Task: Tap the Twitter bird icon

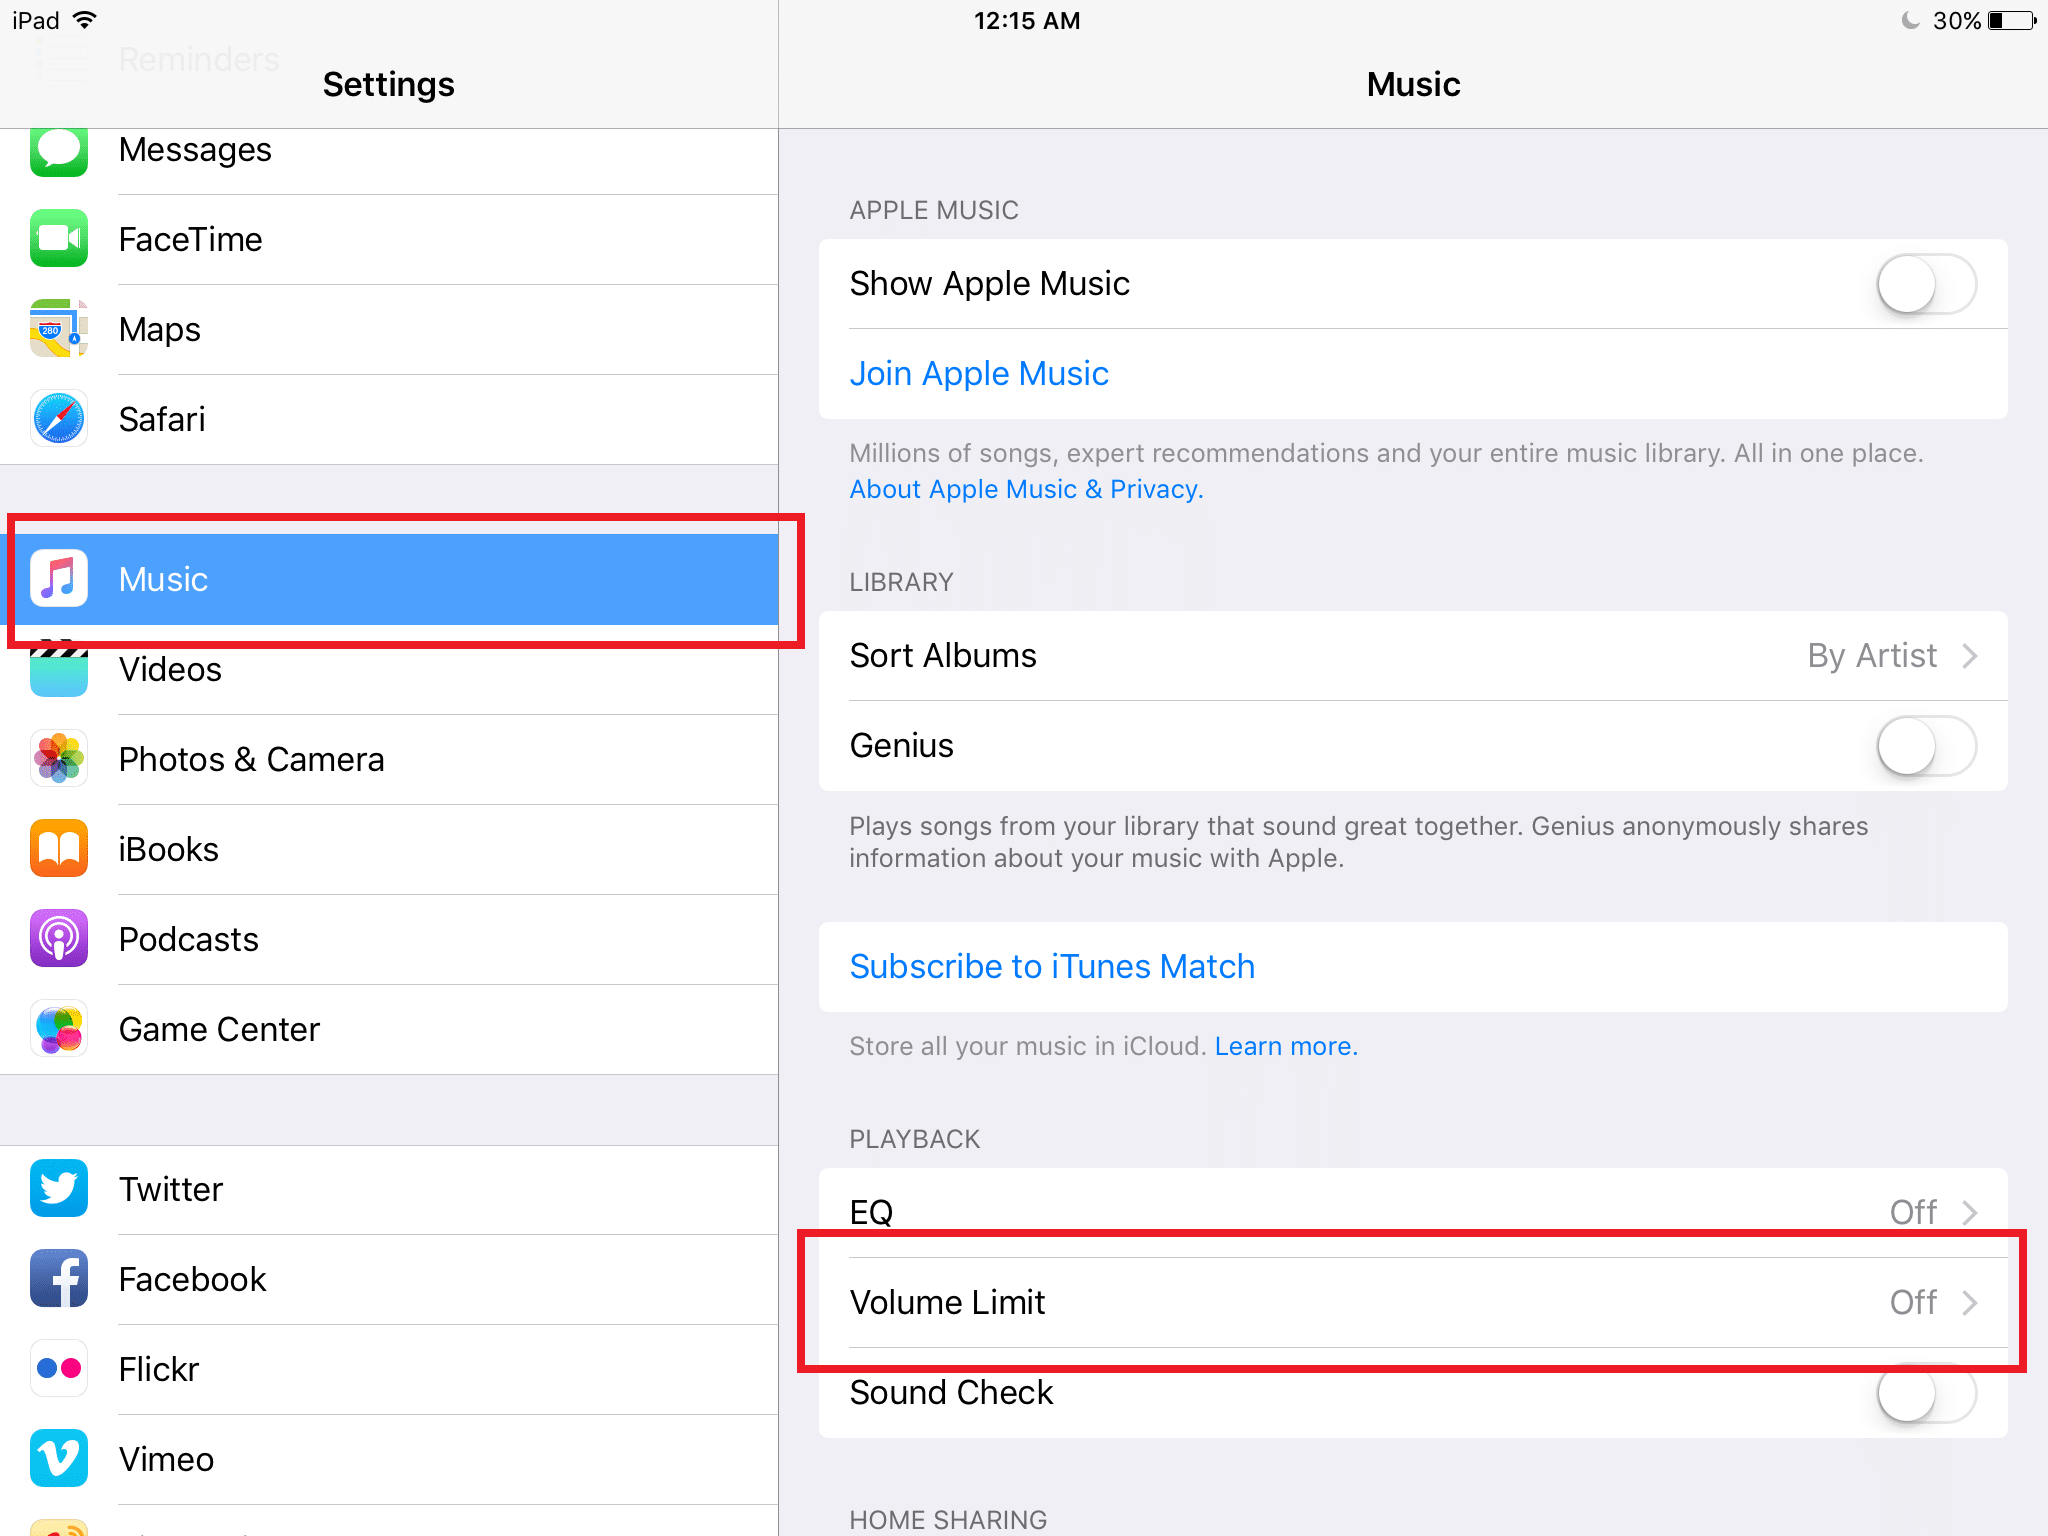Action: pos(58,1189)
